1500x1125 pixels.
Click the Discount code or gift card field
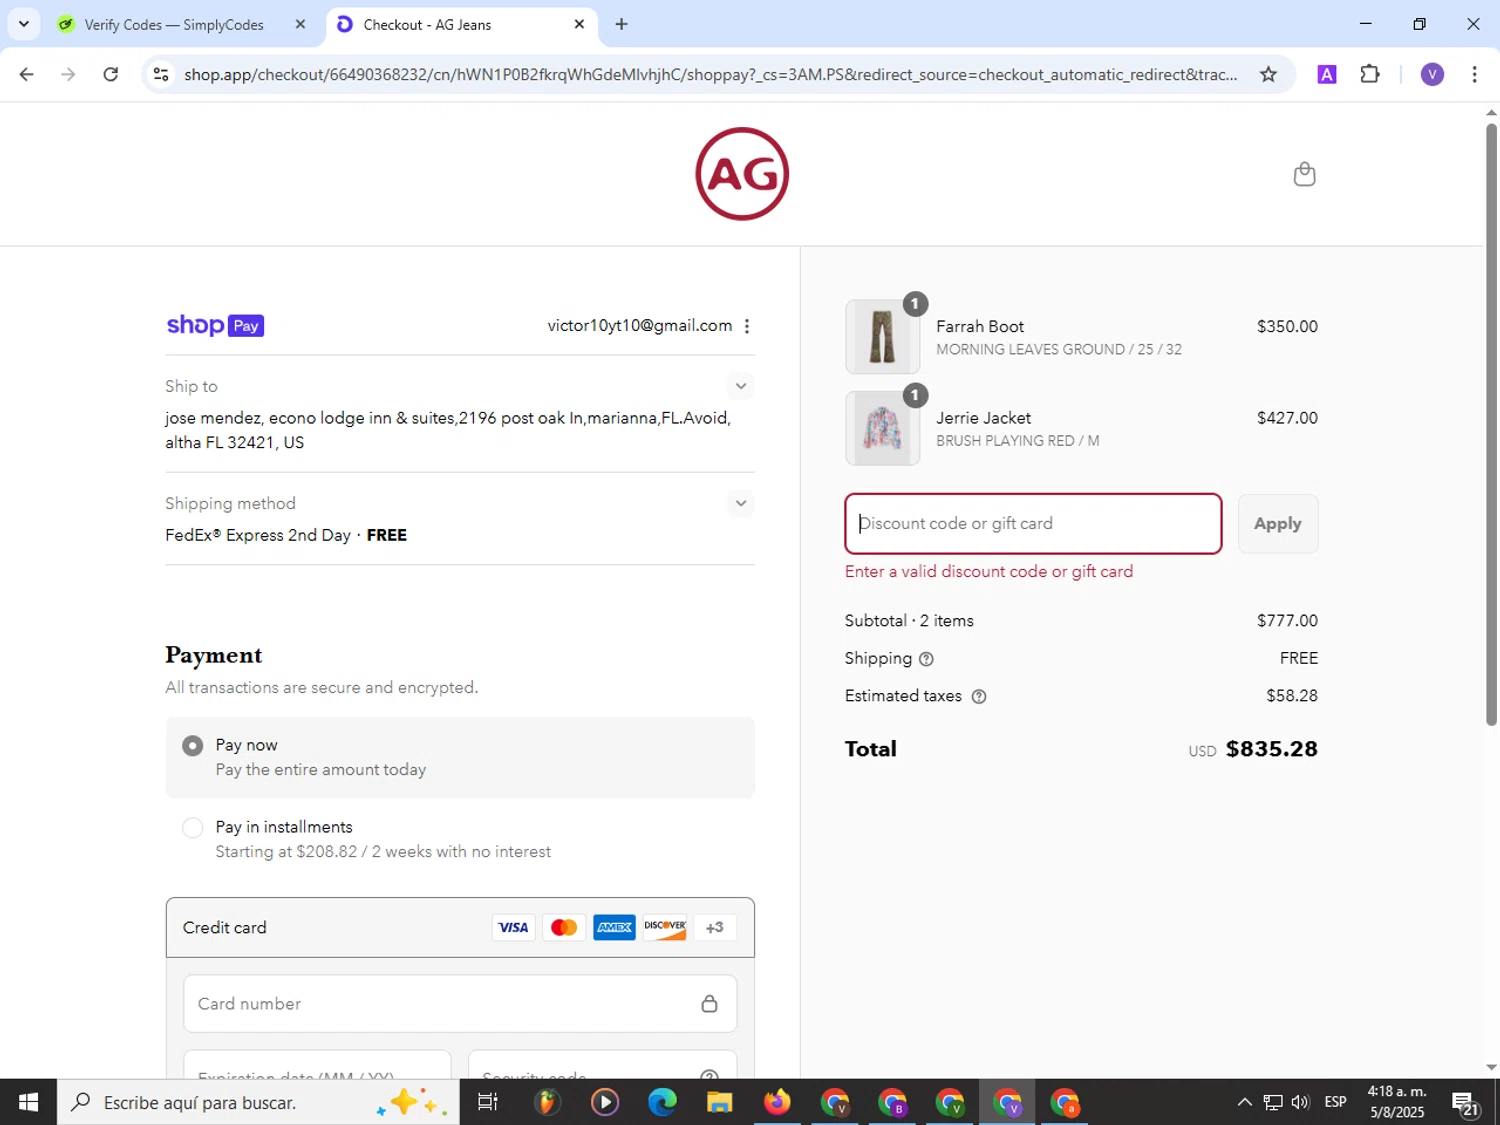1033,524
